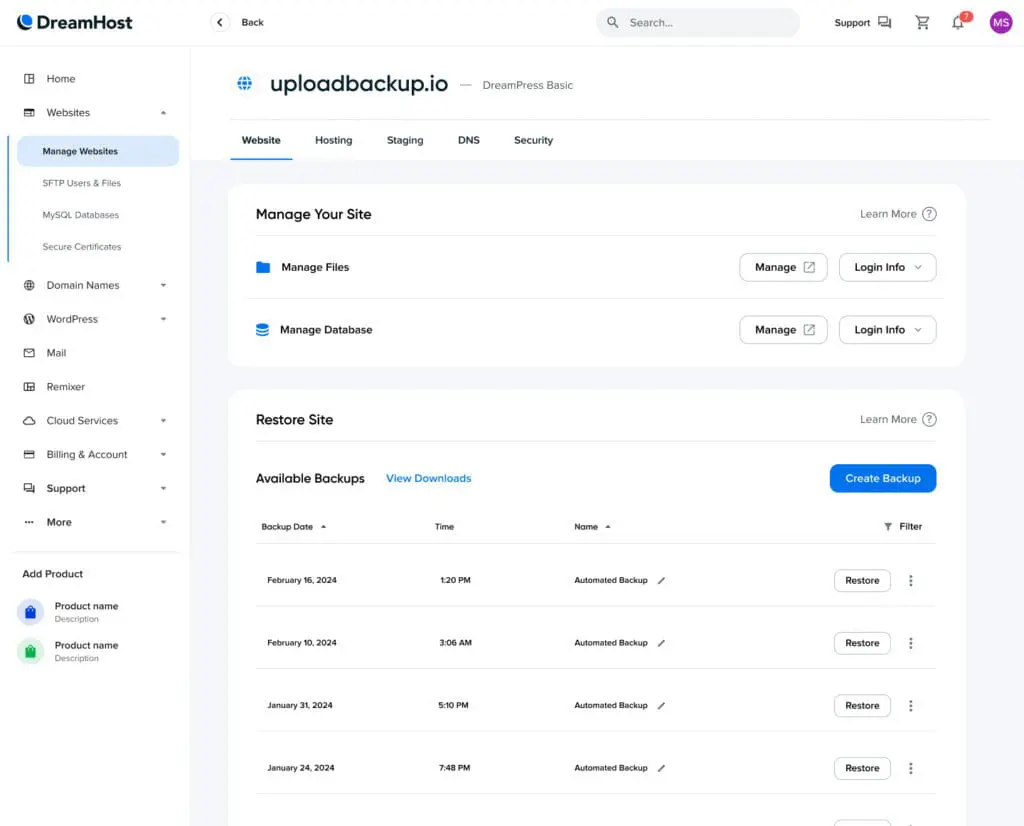Viewport: 1024px width, 826px height.
Task: Open more options for January 24, 2024 backup
Action: pos(910,769)
